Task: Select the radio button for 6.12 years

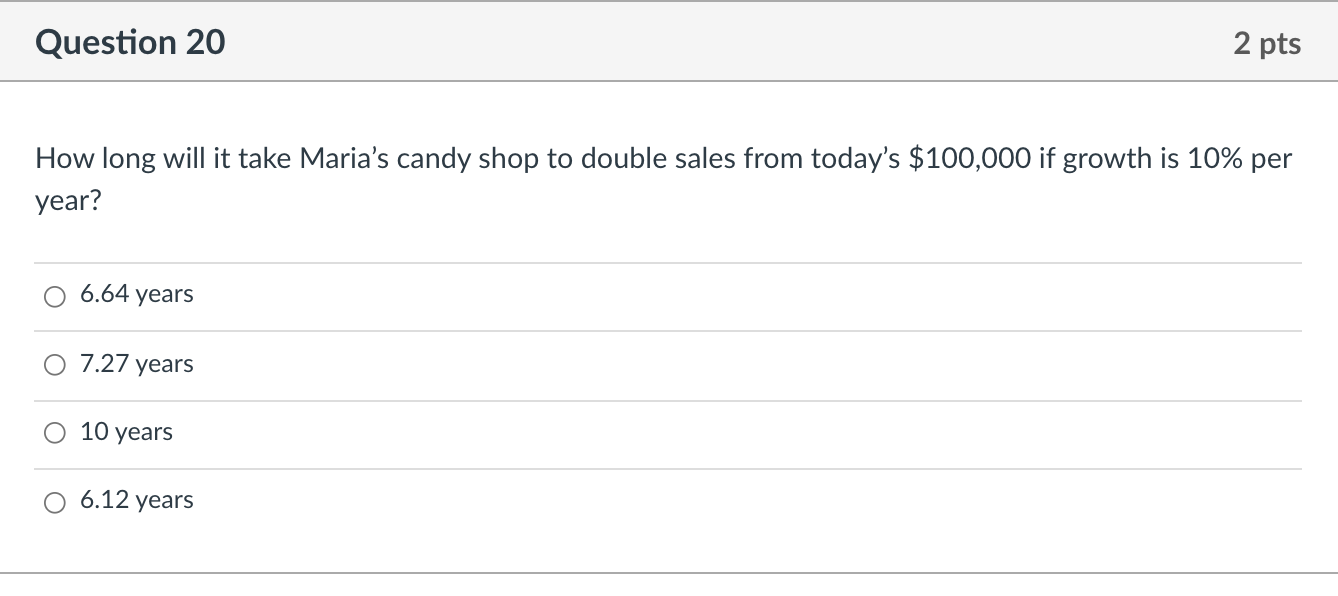Action: tap(55, 501)
